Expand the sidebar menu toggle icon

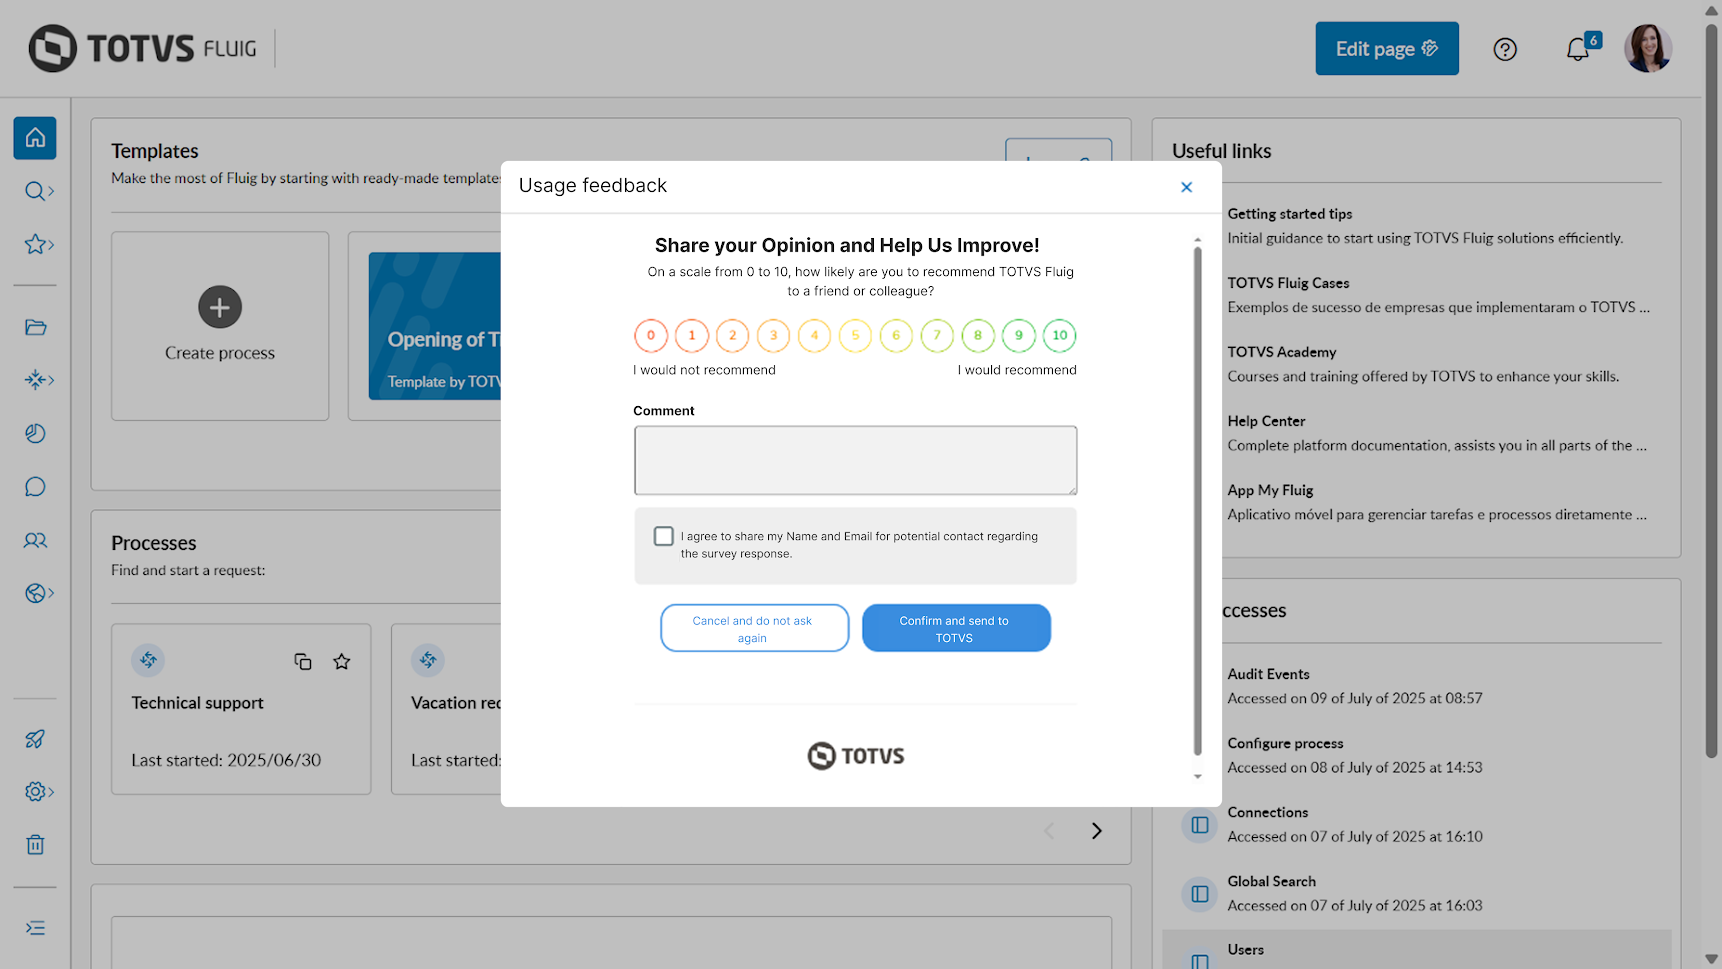point(36,928)
